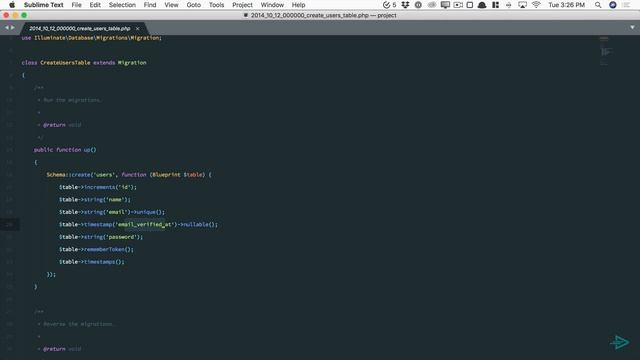Open the AirPlay display menu

point(522,5)
